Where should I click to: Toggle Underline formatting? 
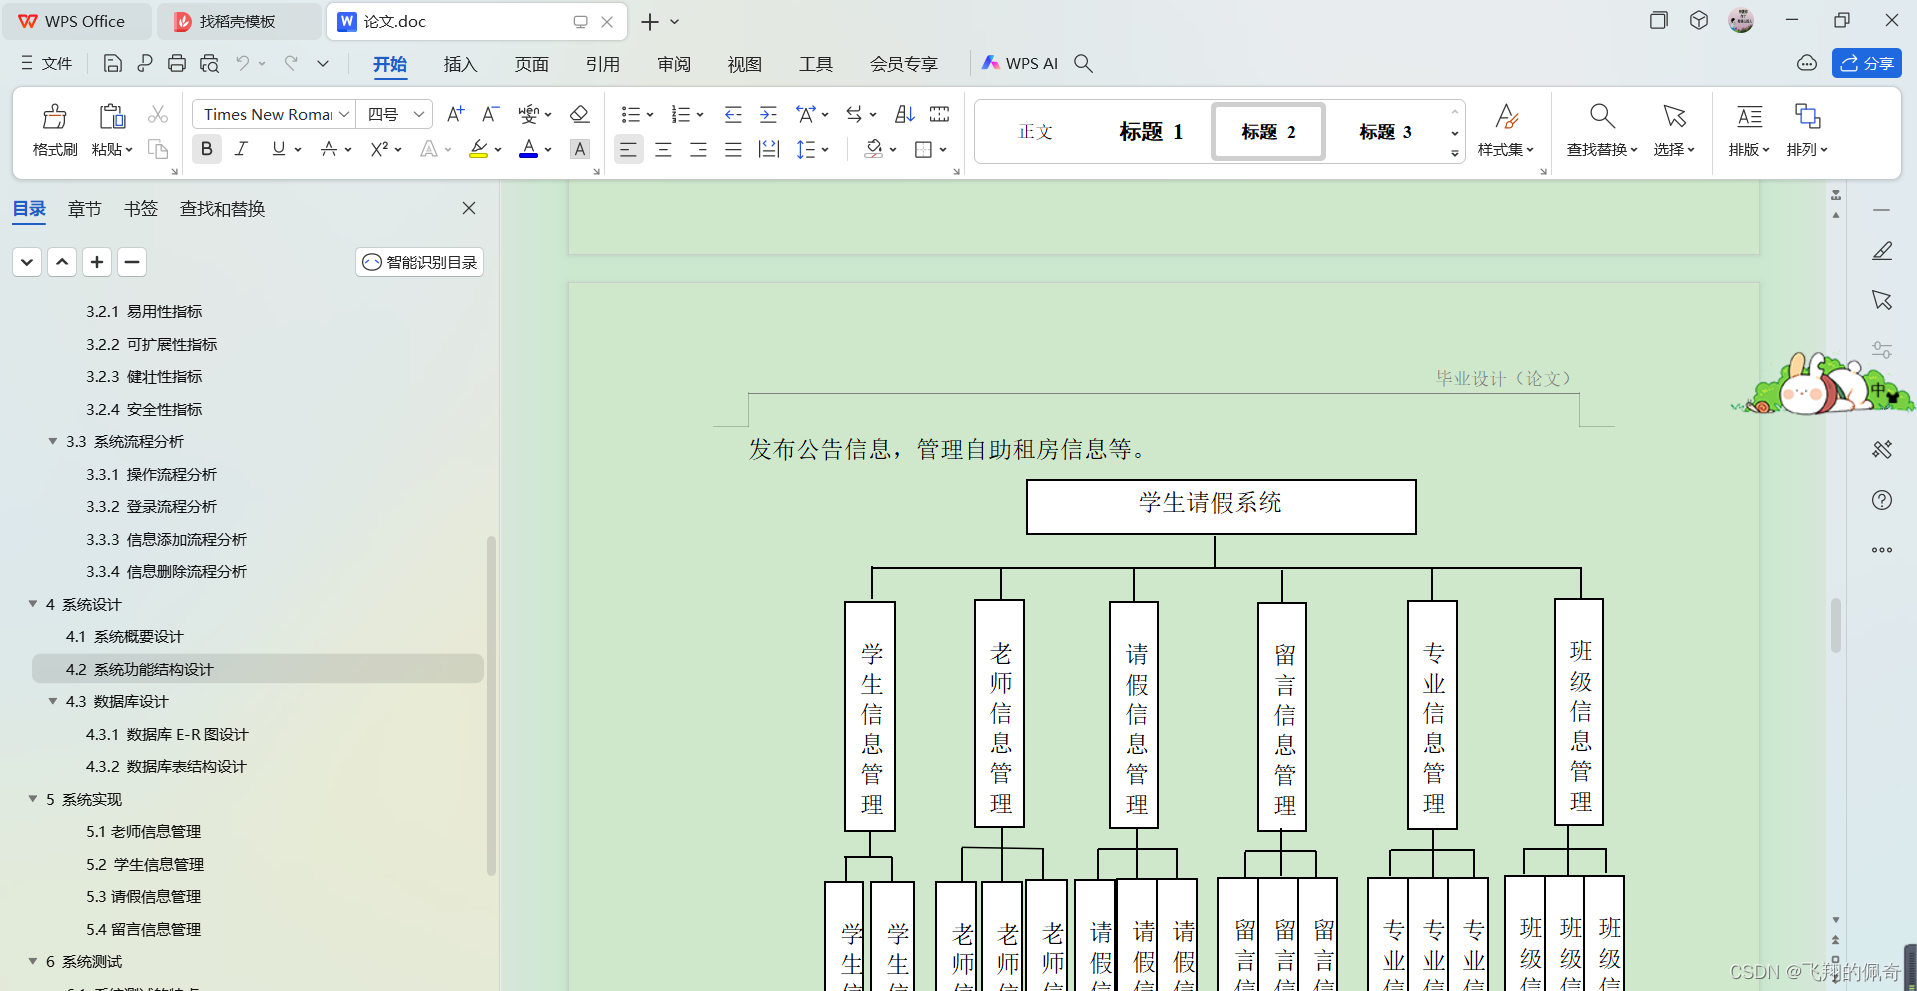pyautogui.click(x=278, y=149)
